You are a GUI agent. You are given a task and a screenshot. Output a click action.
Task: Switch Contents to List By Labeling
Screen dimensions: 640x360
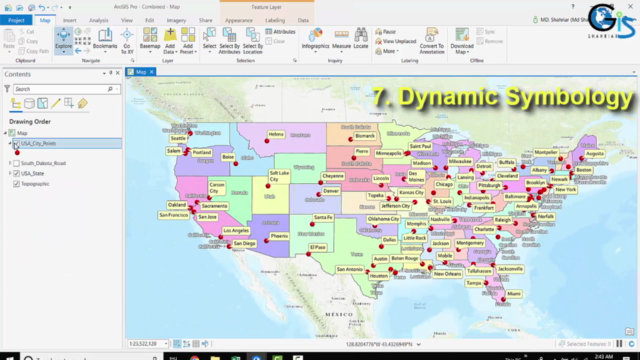pos(82,104)
